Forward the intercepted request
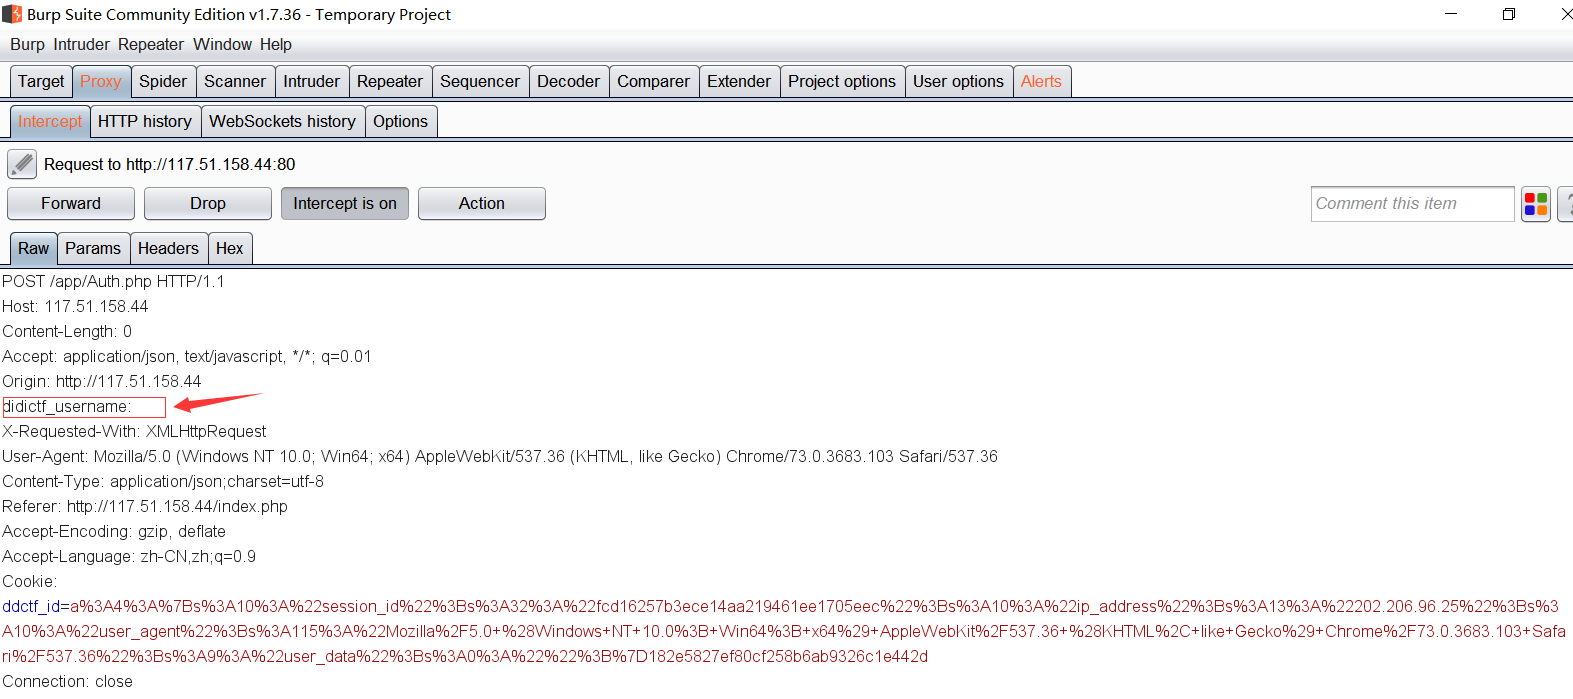The height and width of the screenshot is (699, 1573). tap(71, 204)
